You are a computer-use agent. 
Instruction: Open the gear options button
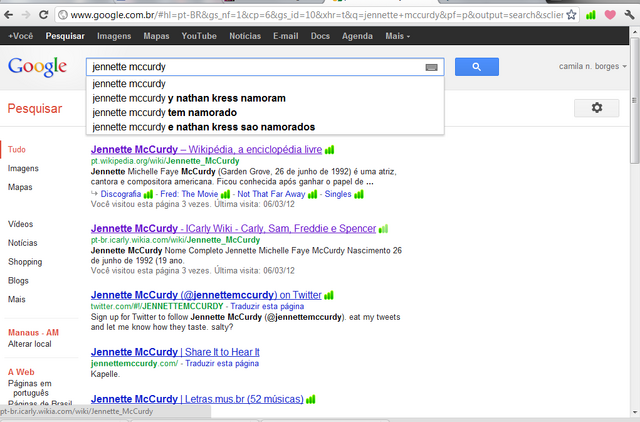point(597,108)
